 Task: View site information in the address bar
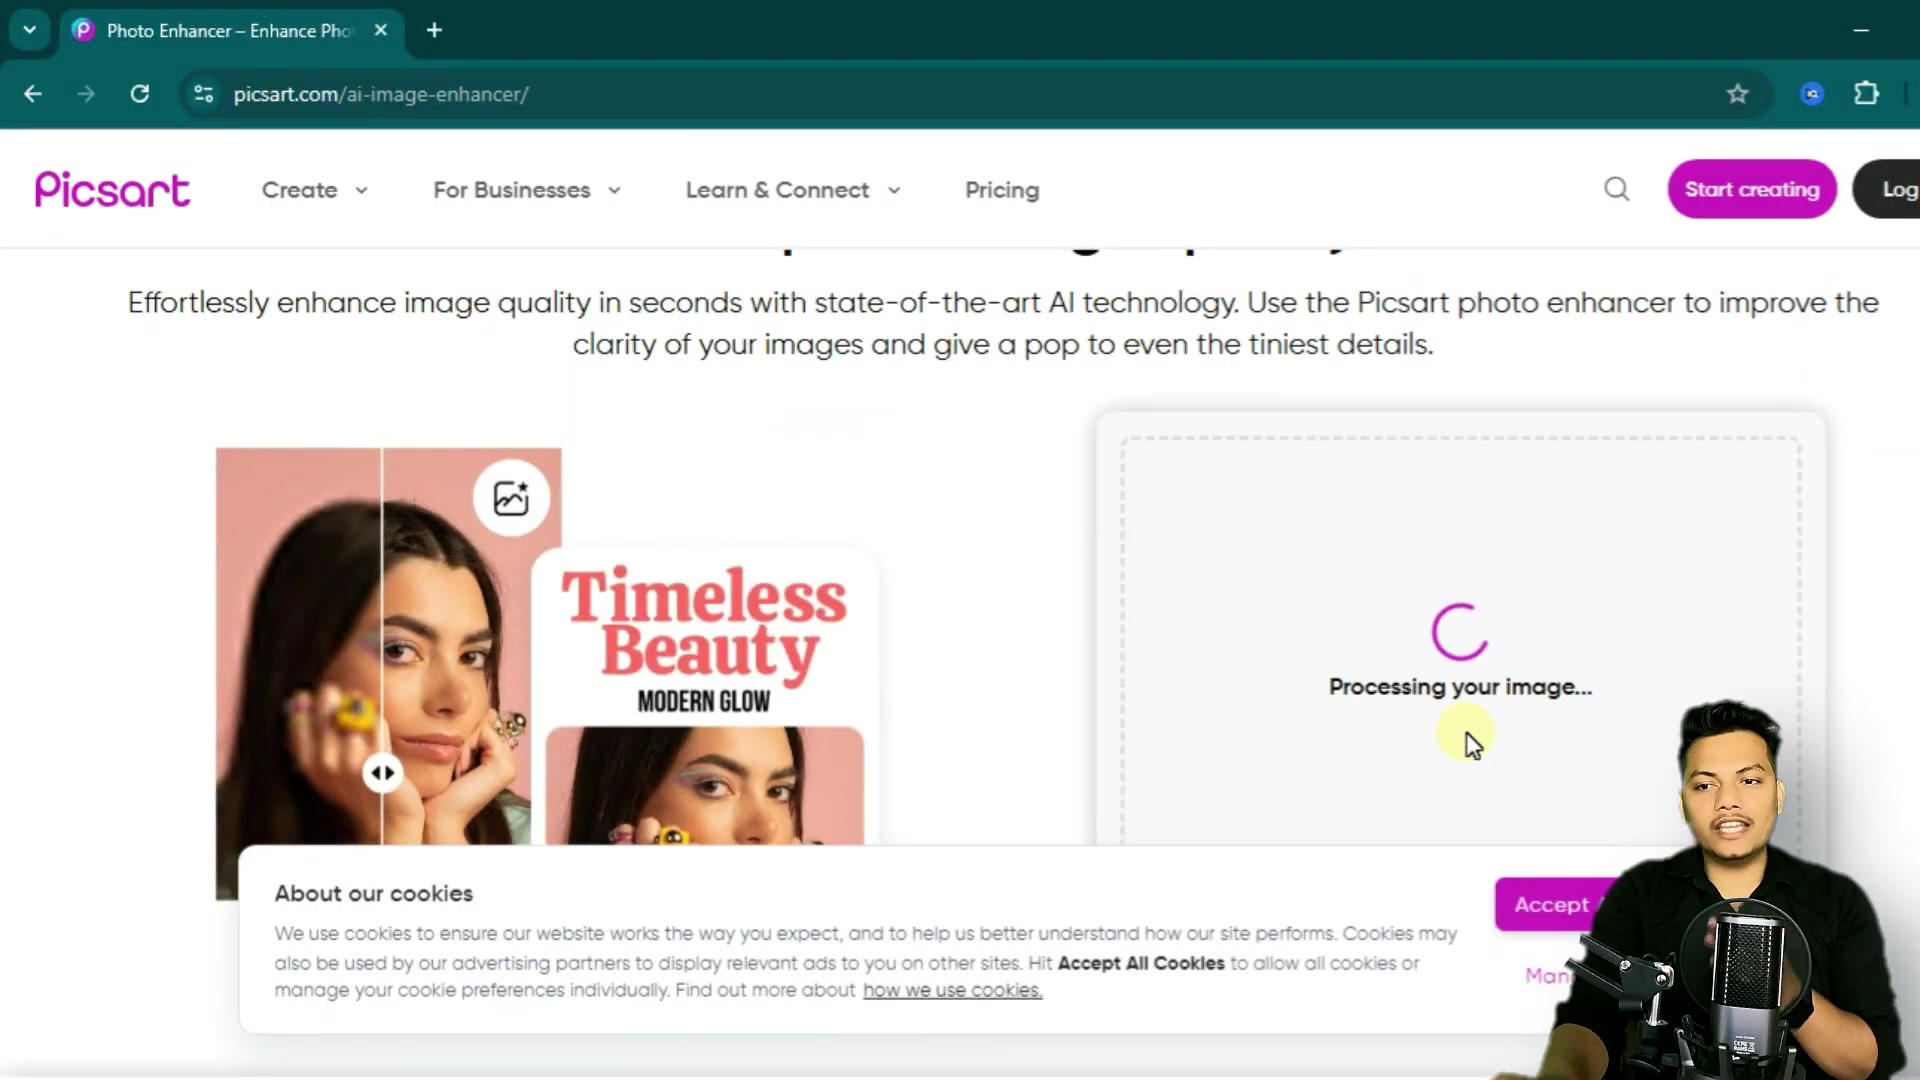[203, 94]
